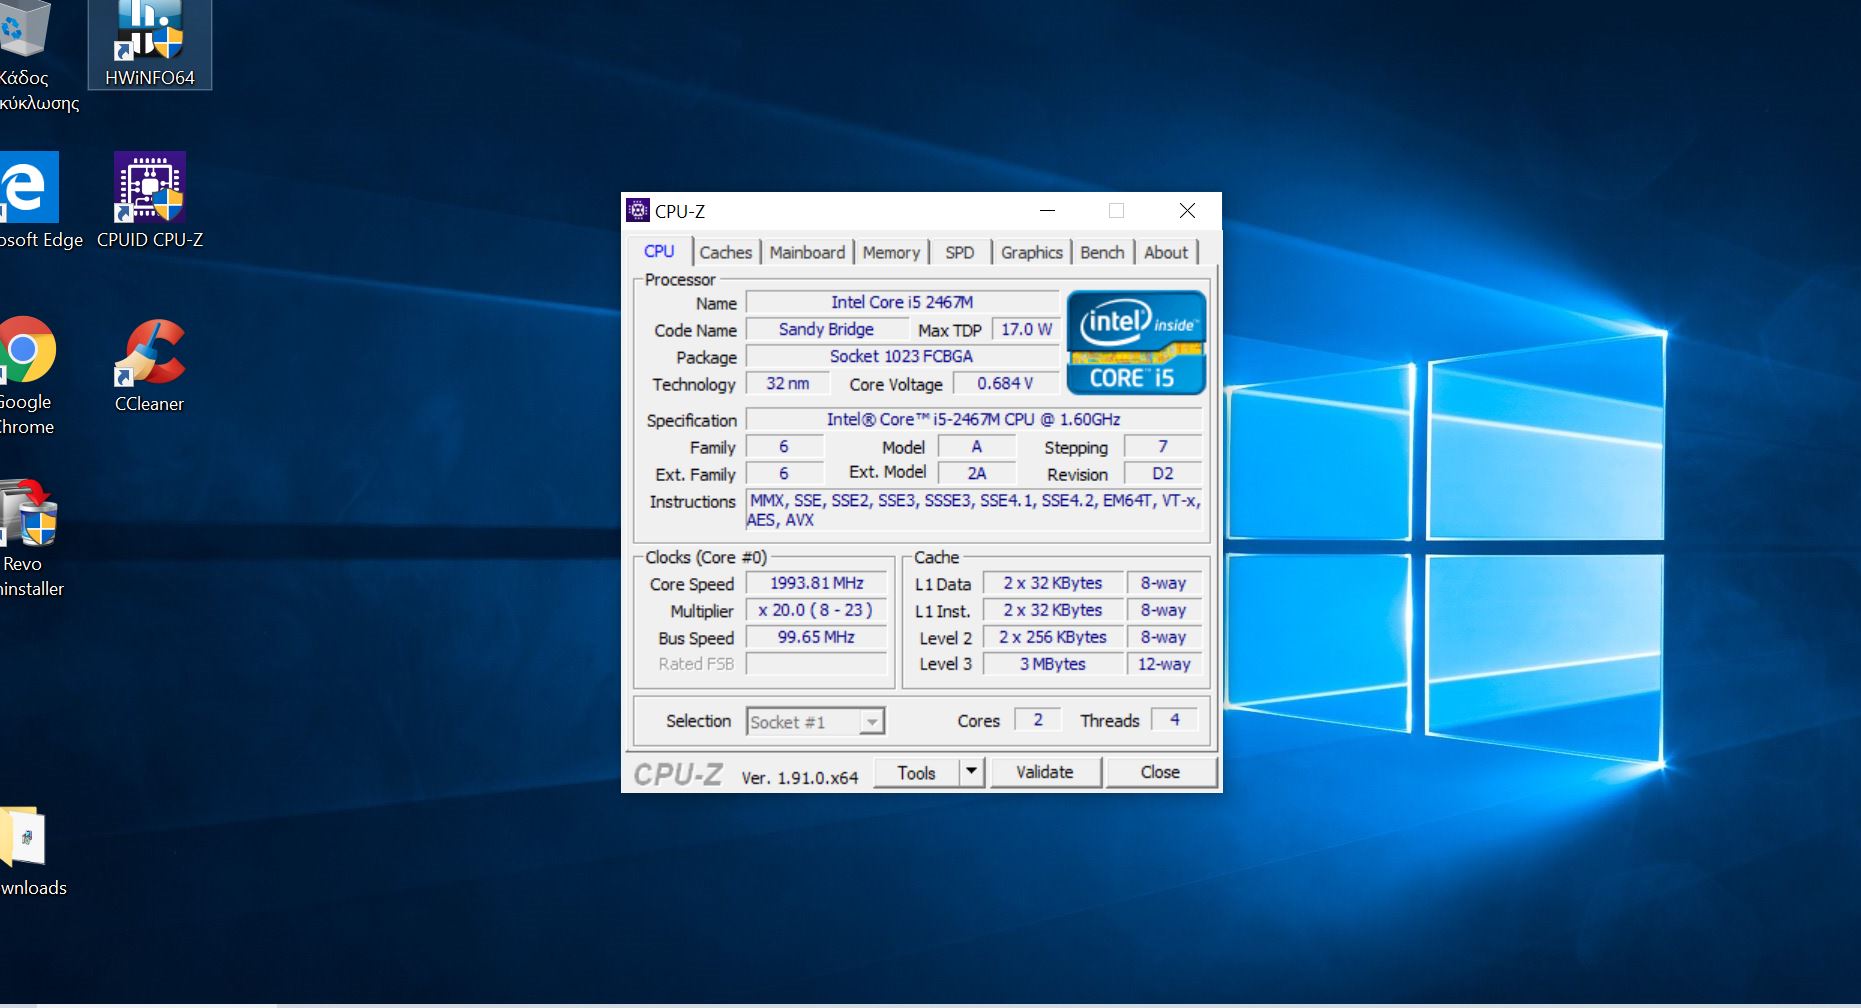Open the Memory tab

tap(891, 253)
